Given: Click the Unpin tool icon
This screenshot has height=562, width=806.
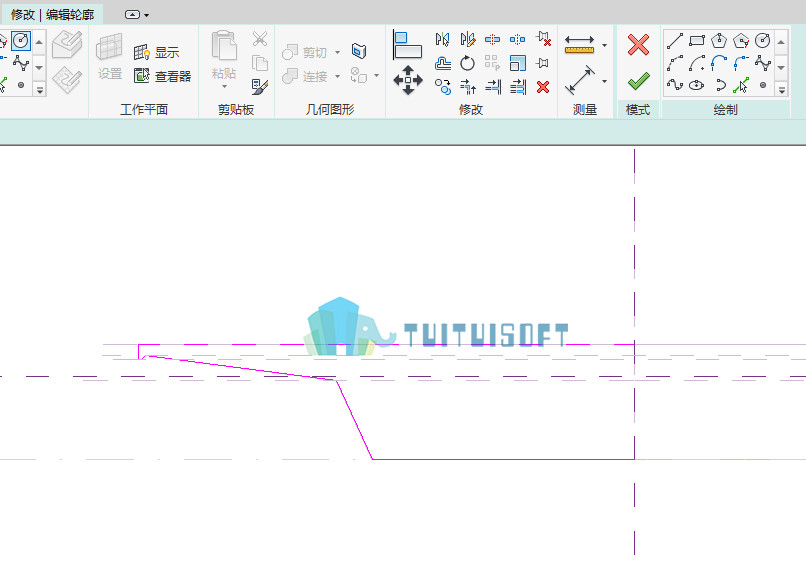Looking at the screenshot, I should click(543, 39).
